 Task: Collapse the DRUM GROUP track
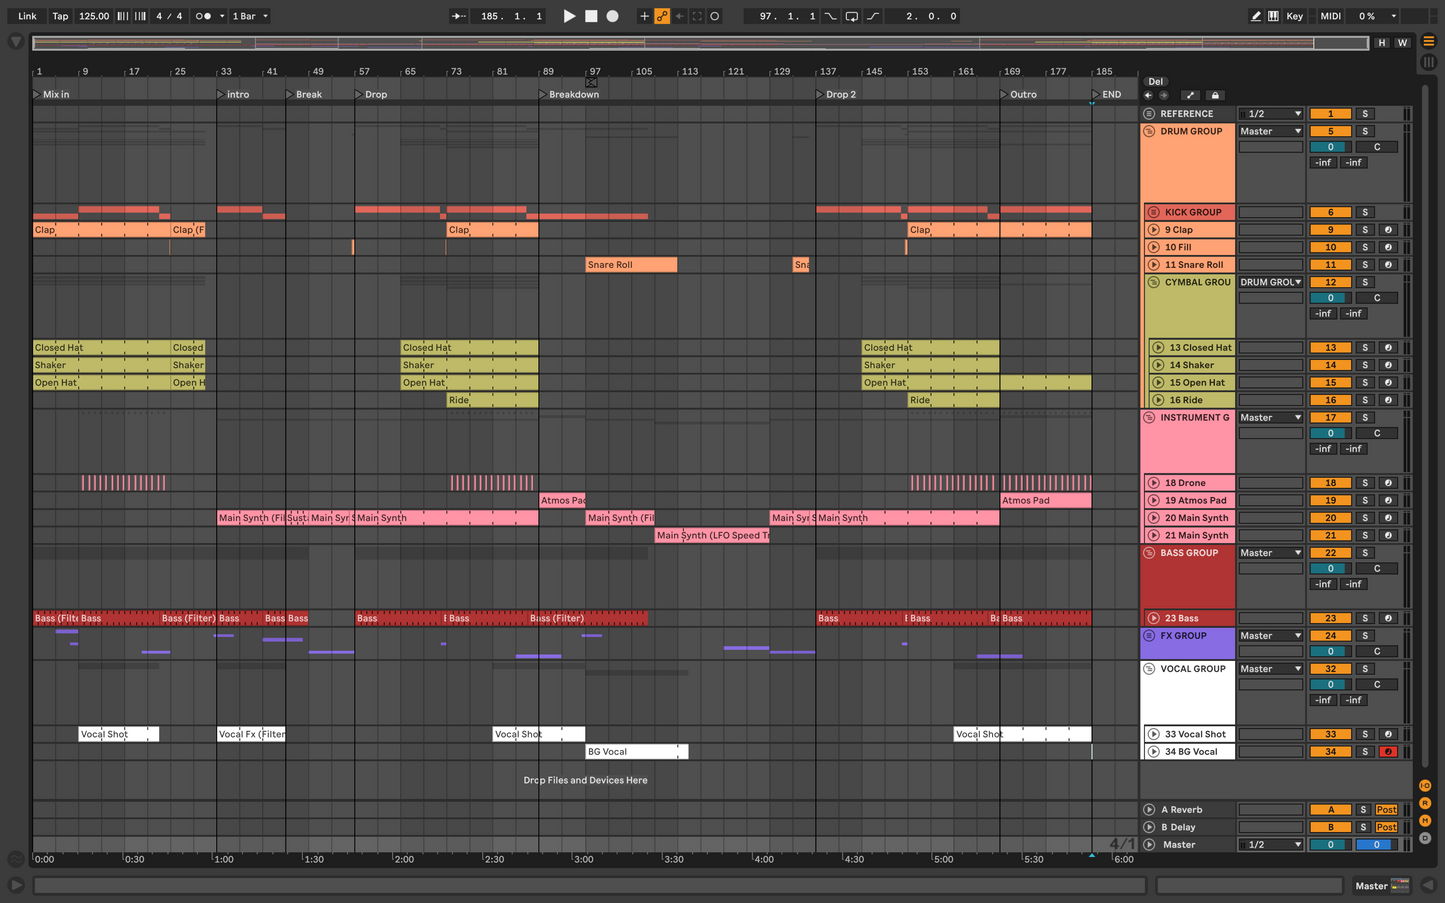pyautogui.click(x=1149, y=131)
